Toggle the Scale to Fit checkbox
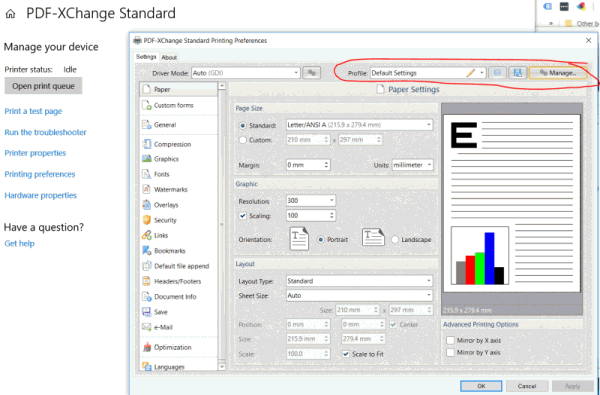600x395 pixels. pyautogui.click(x=346, y=354)
